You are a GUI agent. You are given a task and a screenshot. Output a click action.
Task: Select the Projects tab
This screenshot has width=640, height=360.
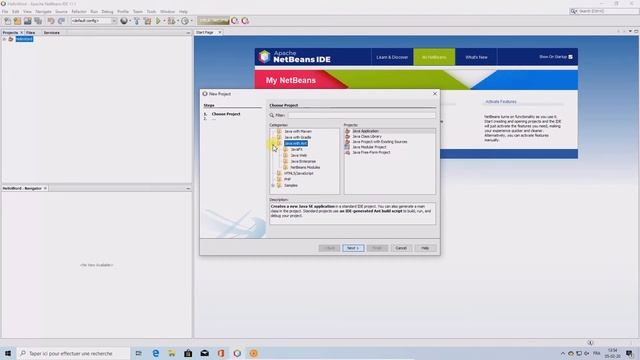(10, 32)
